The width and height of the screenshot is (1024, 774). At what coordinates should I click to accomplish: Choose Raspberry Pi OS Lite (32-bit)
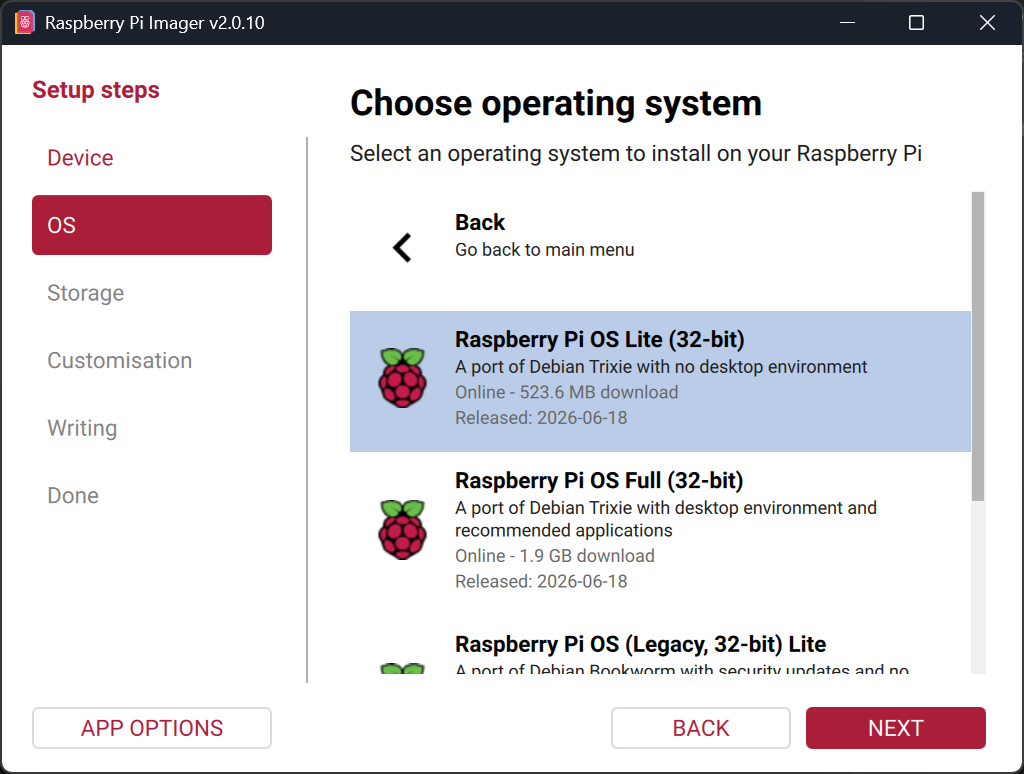click(x=660, y=381)
